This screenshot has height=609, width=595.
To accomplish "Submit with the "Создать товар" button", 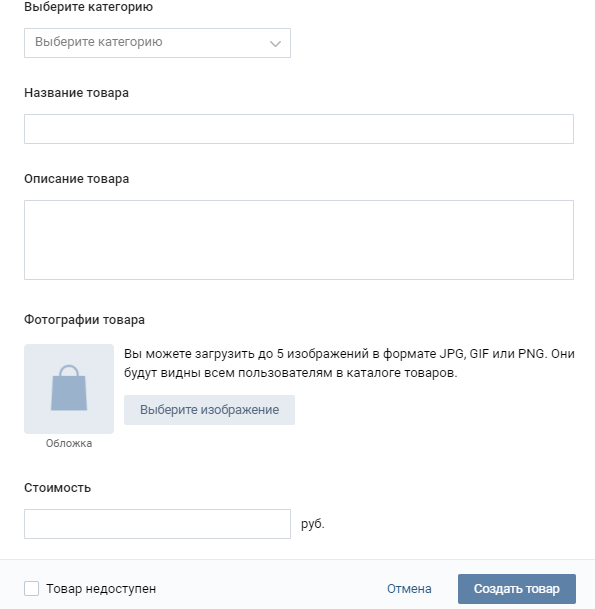I will point(517,589).
